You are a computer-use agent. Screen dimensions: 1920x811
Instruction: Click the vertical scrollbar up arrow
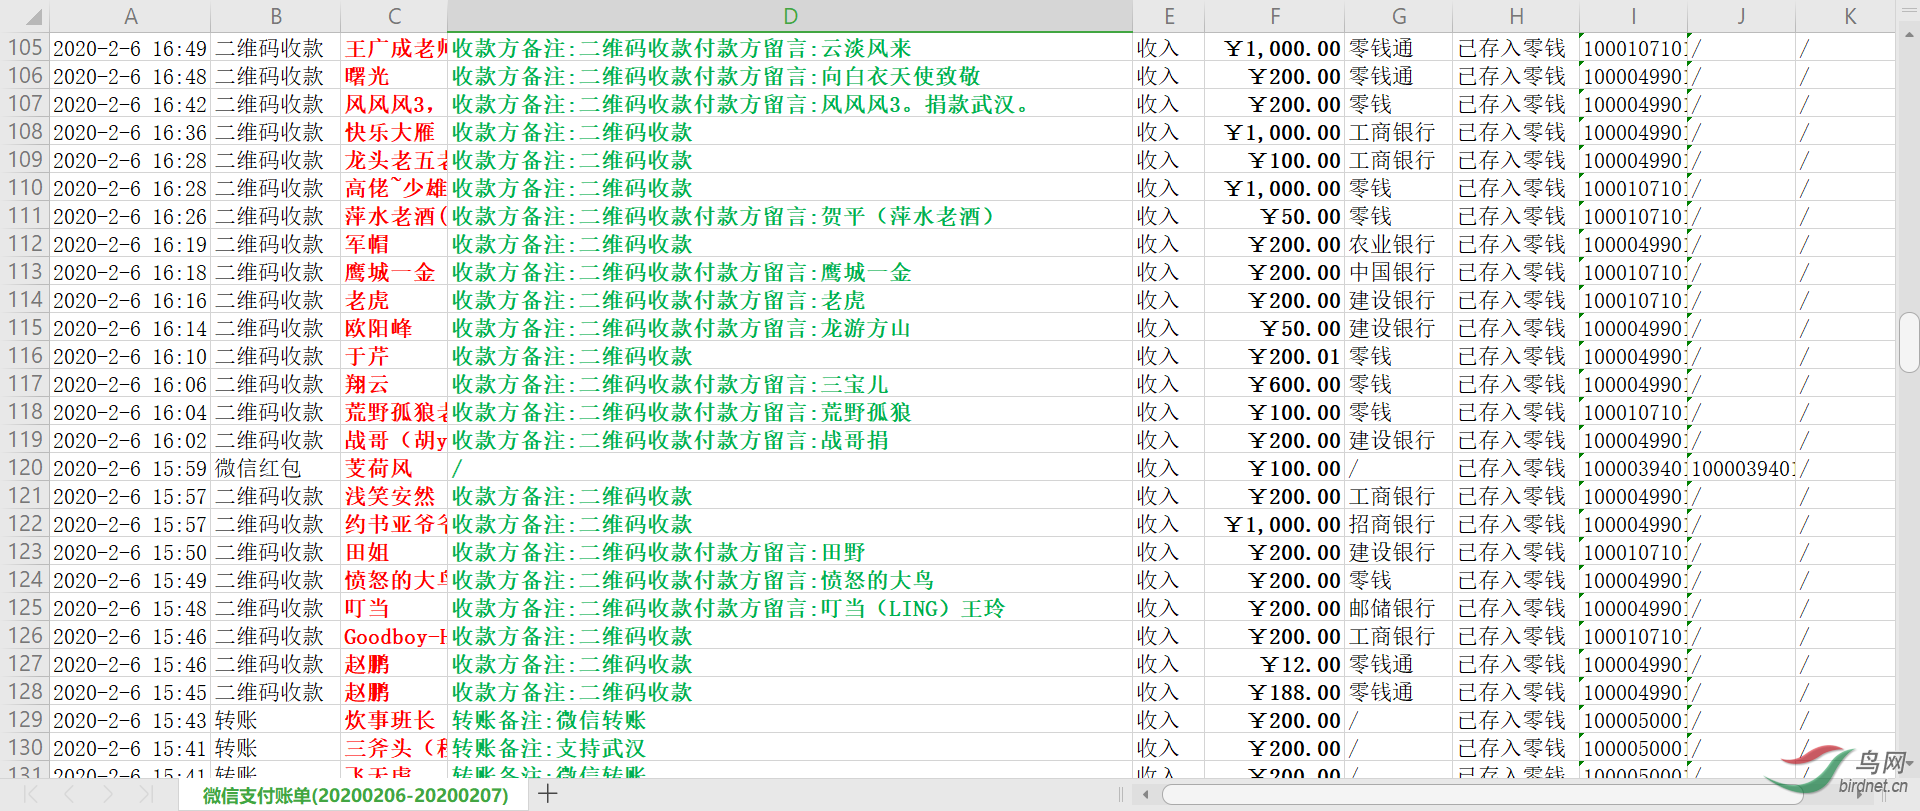(1909, 35)
